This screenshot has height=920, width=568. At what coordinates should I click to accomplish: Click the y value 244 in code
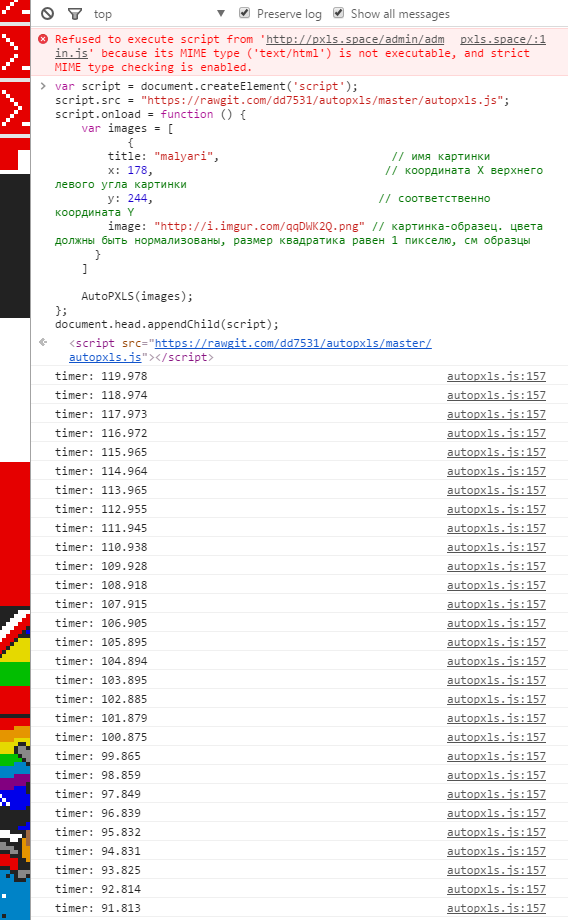coord(137,198)
